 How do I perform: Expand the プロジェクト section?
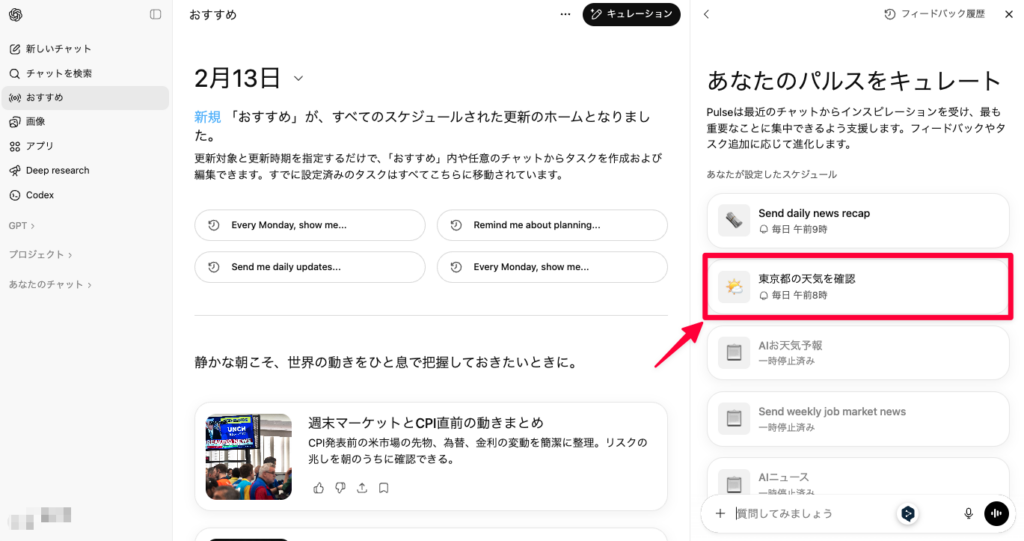tap(40, 254)
